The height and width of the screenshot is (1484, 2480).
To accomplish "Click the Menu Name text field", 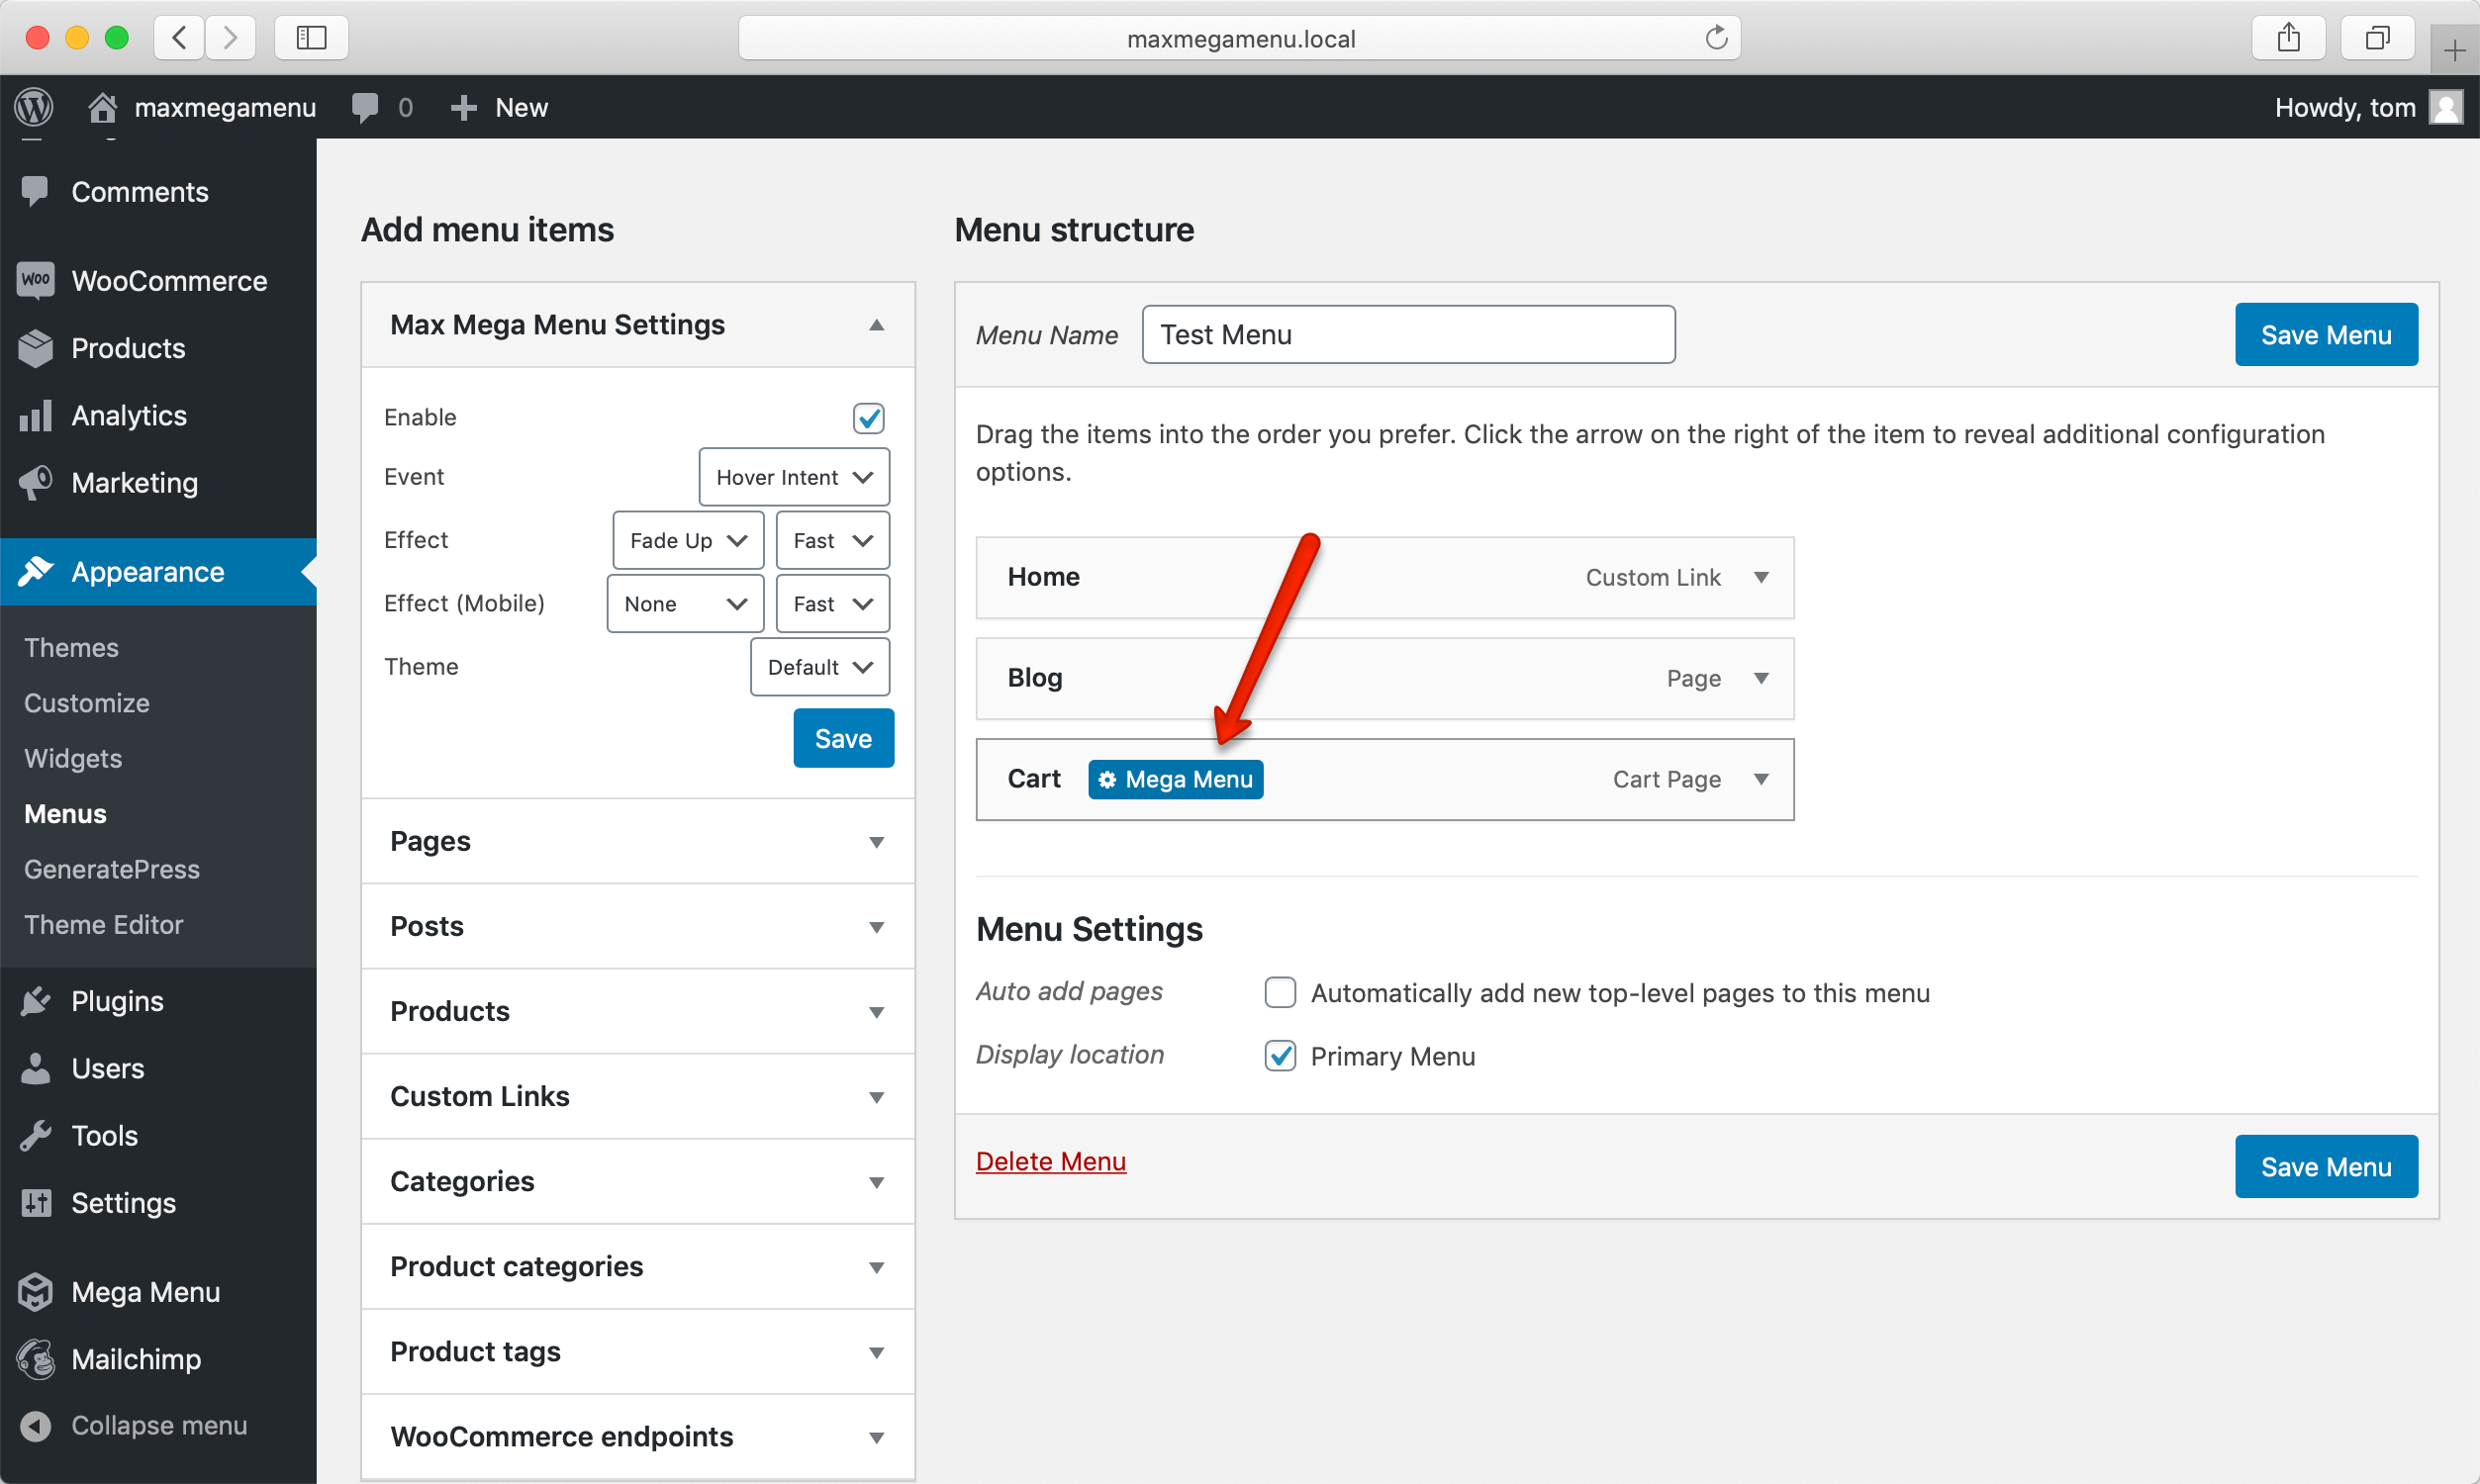I will tap(1408, 335).
